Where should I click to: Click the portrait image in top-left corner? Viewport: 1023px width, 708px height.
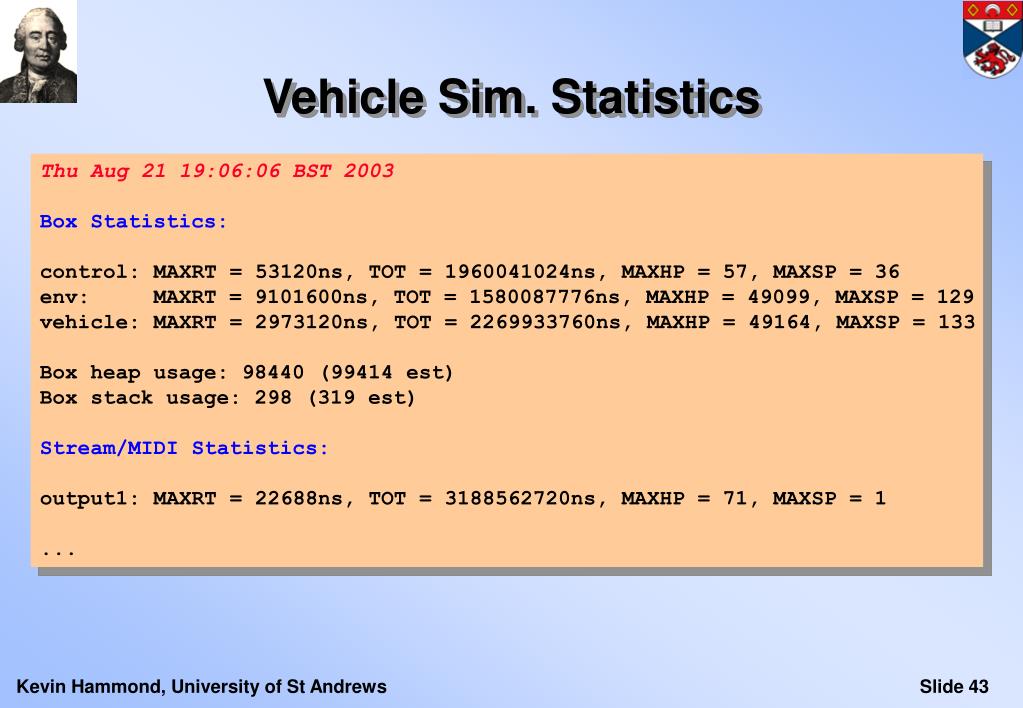tap(38, 51)
